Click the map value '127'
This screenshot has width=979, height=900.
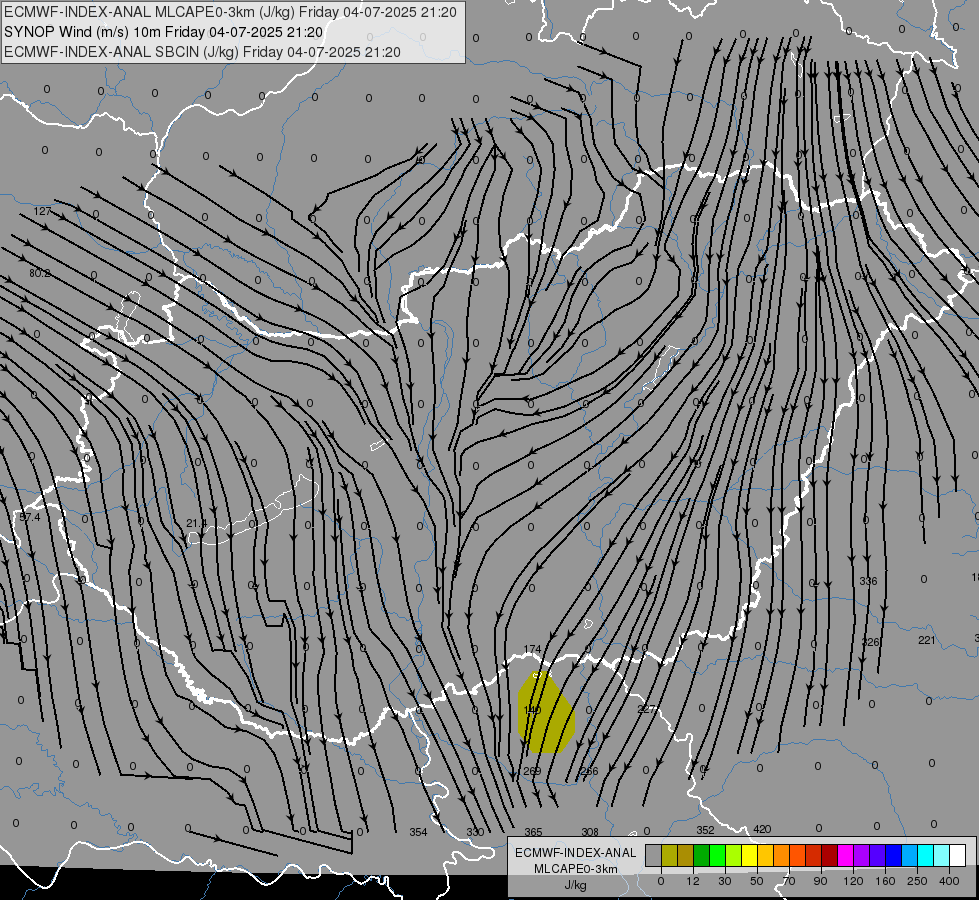tap(42, 211)
